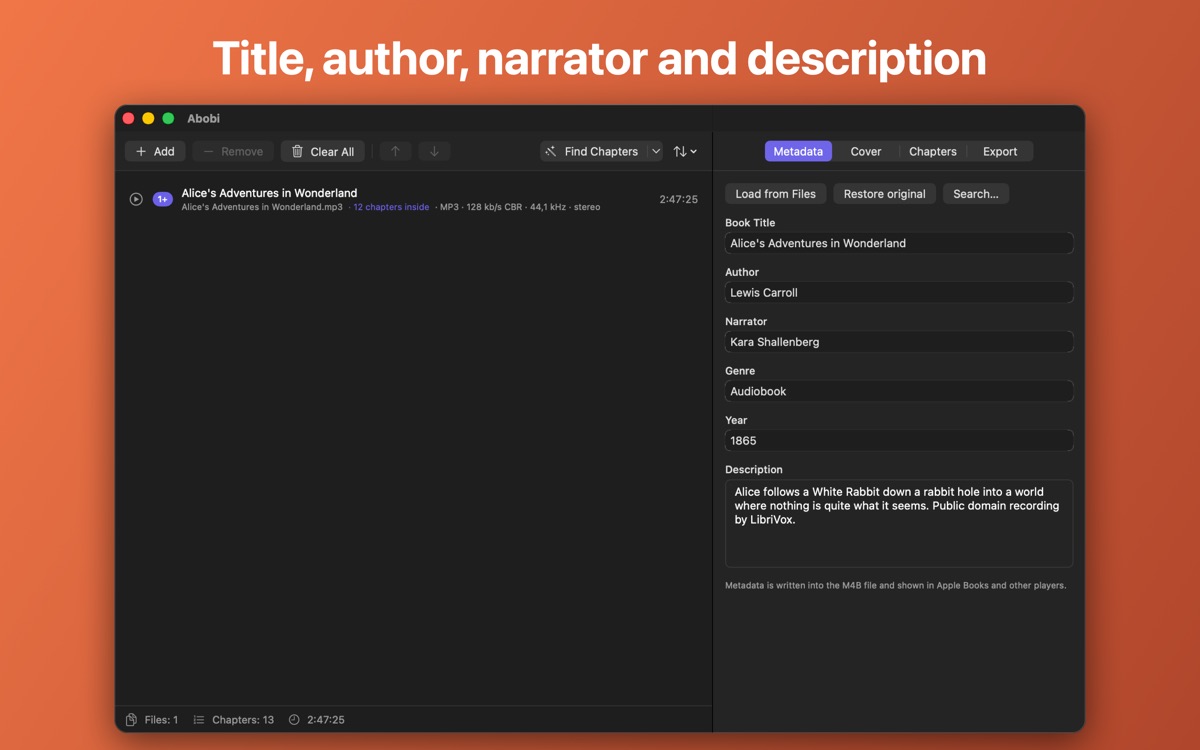Focus the Year field showing 1865
The image size is (1200, 750).
click(899, 440)
